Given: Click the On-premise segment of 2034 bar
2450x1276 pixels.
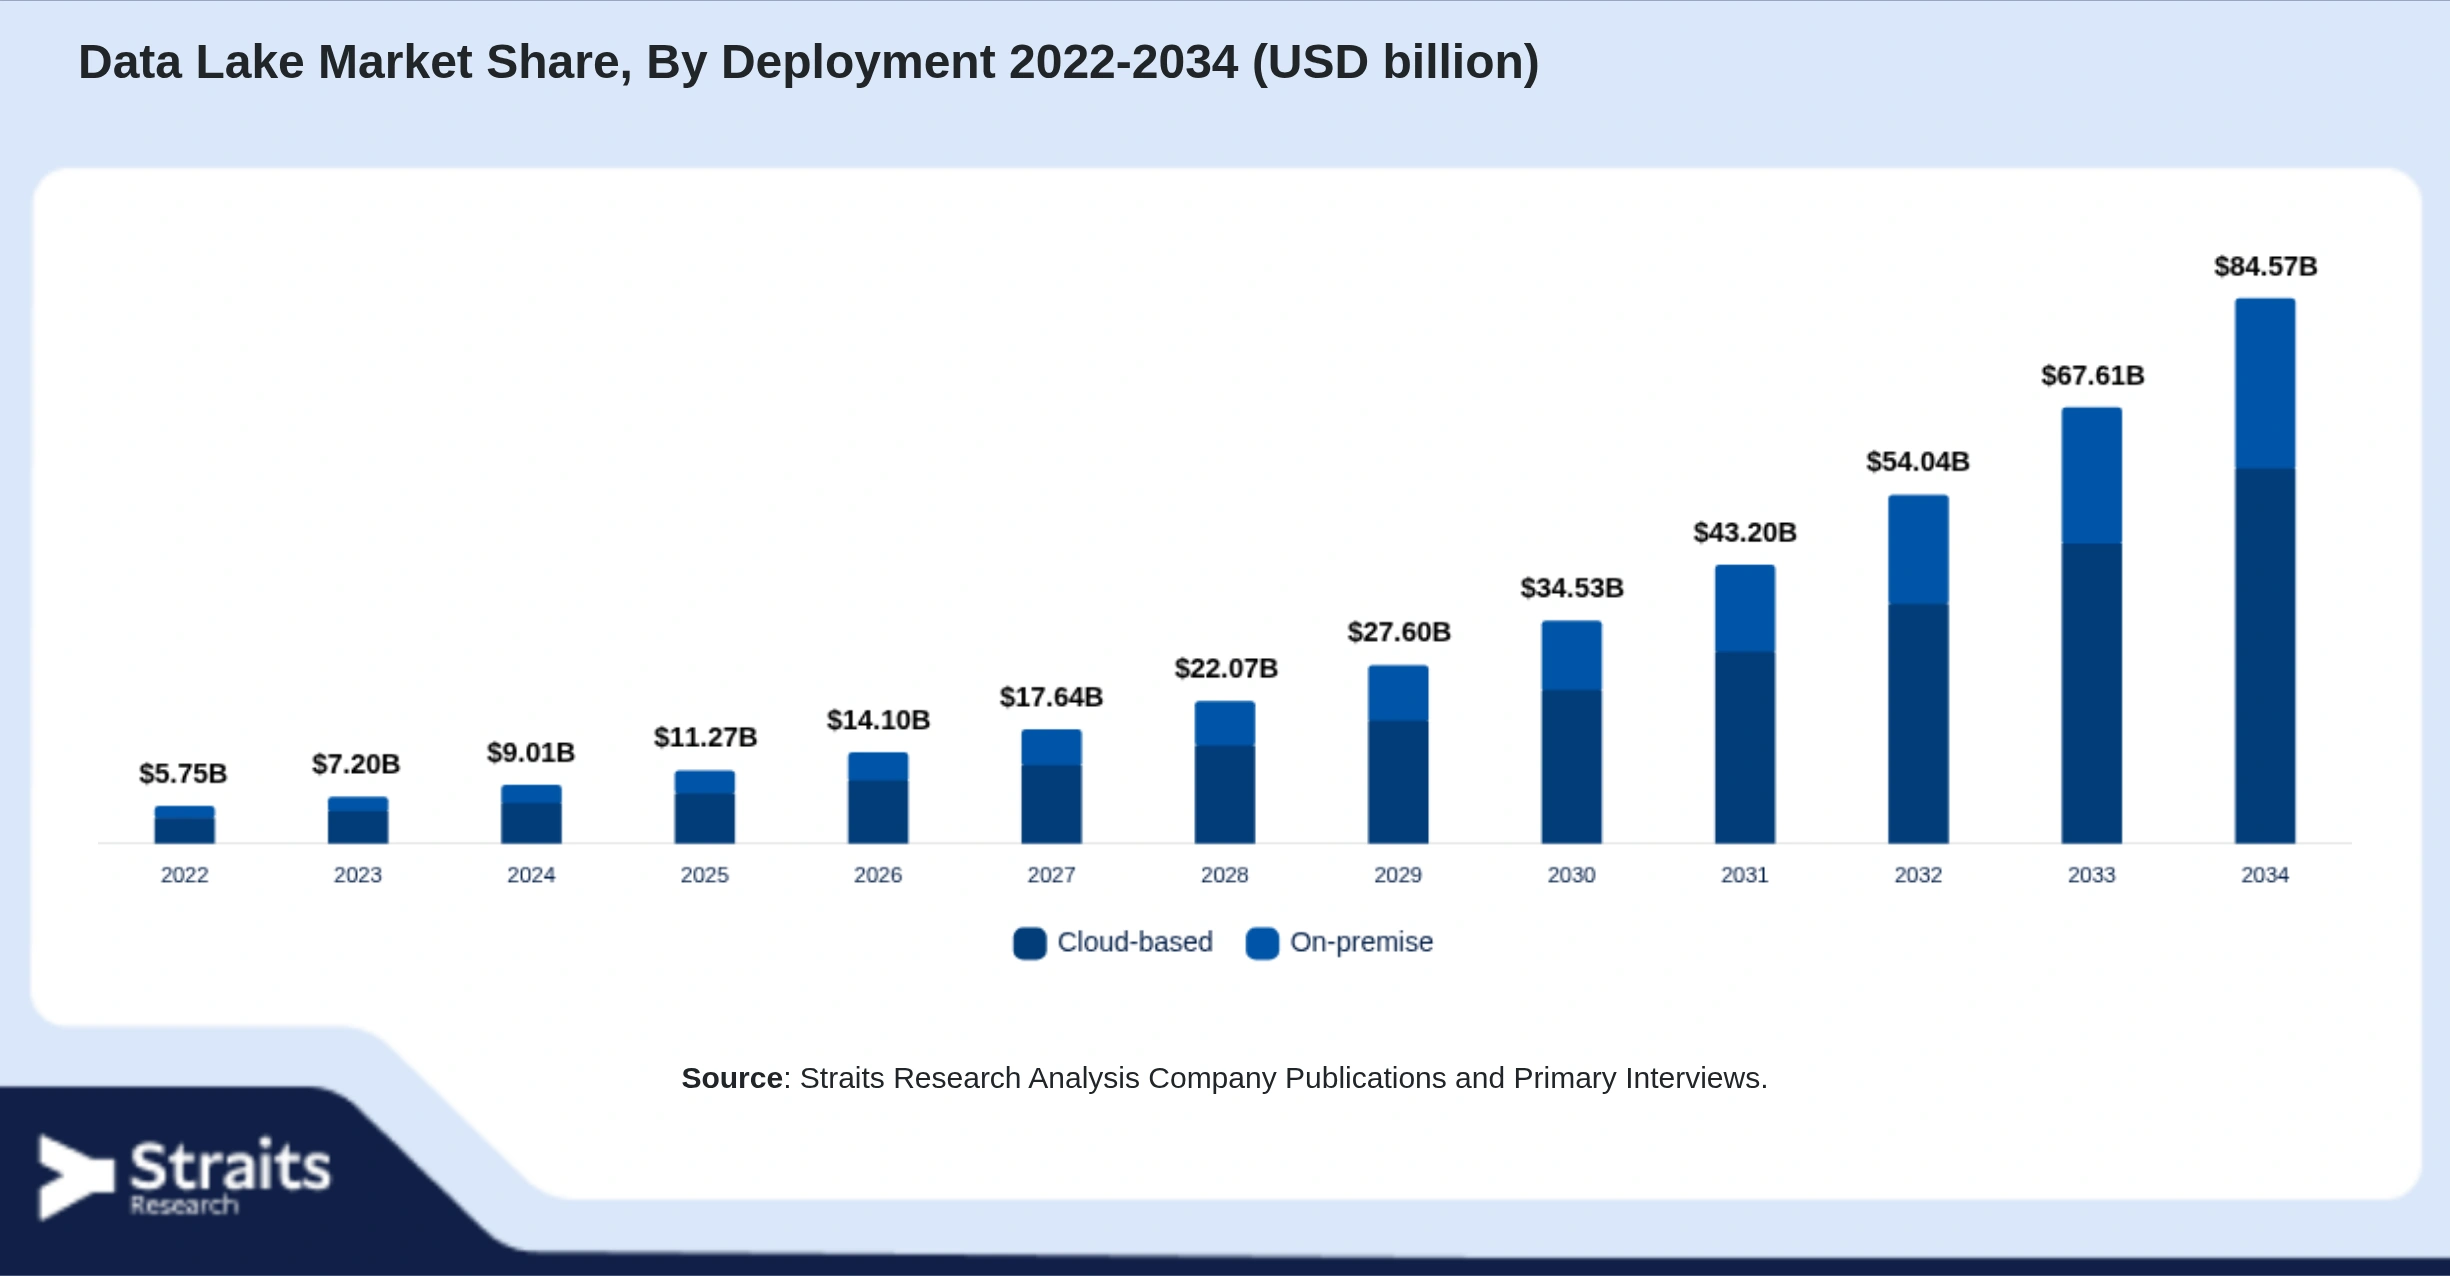Looking at the screenshot, I should tap(2265, 384).
